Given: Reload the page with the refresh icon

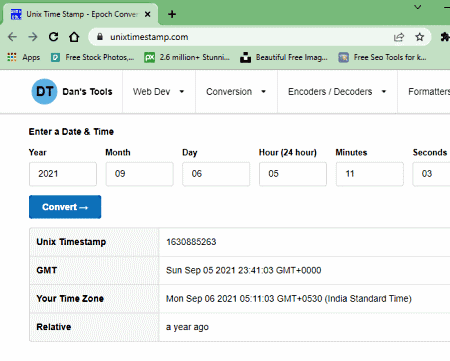Looking at the screenshot, I should (53, 37).
